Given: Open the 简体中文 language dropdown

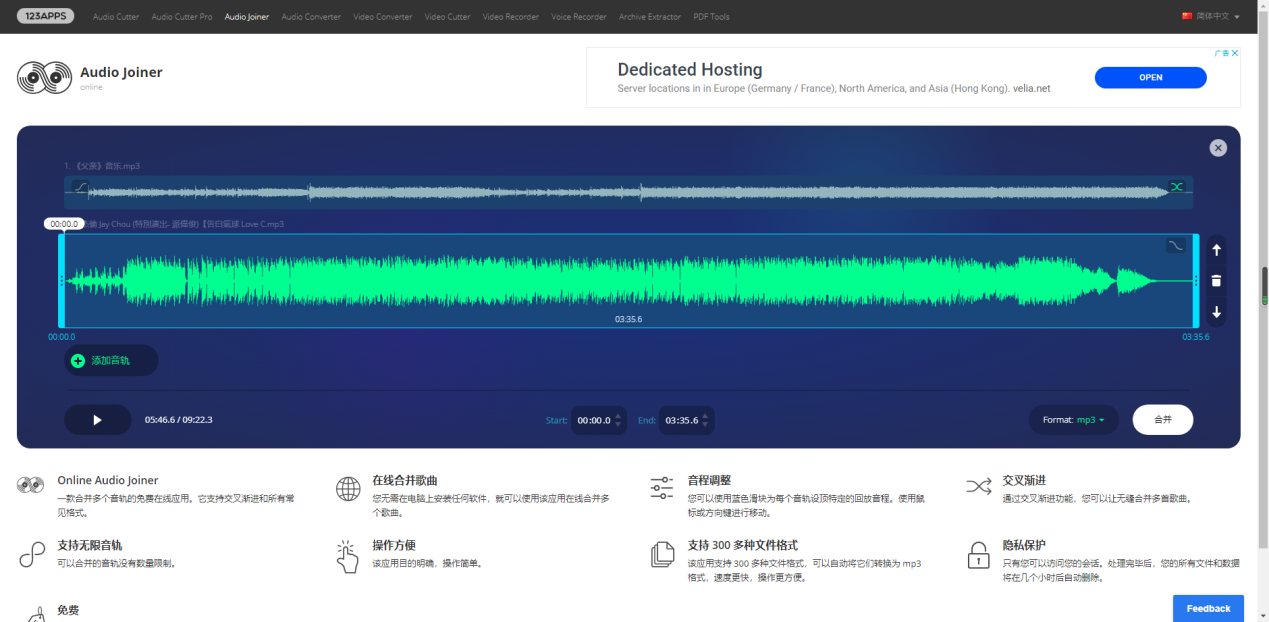Looking at the screenshot, I should point(1211,17).
